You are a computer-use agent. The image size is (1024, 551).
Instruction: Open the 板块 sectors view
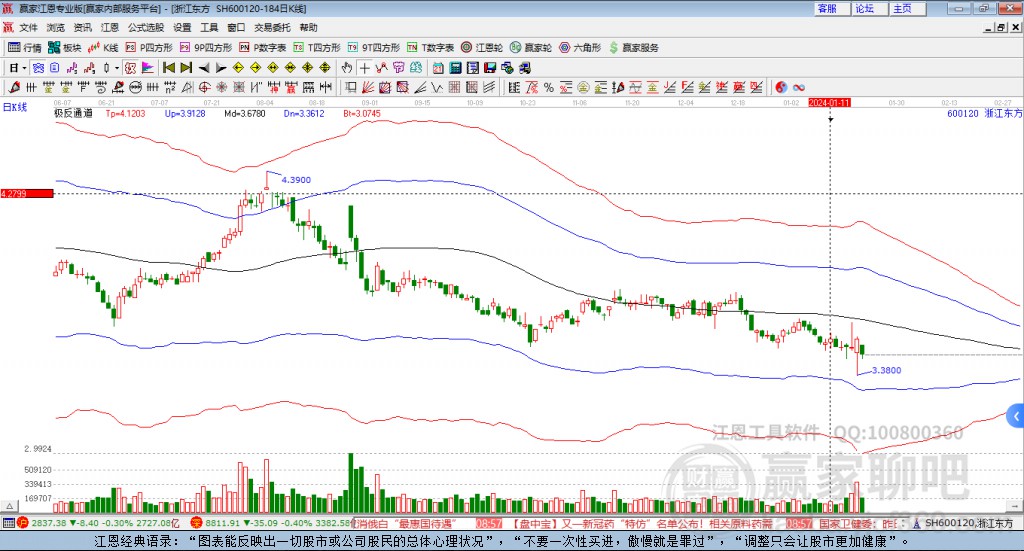(x=64, y=48)
